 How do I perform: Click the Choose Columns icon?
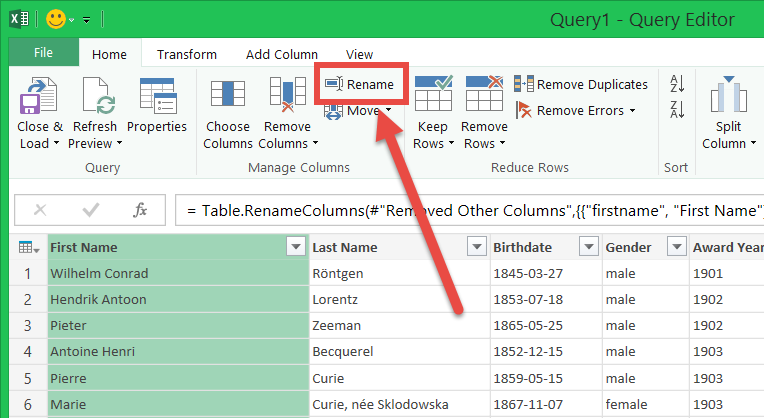(227, 98)
